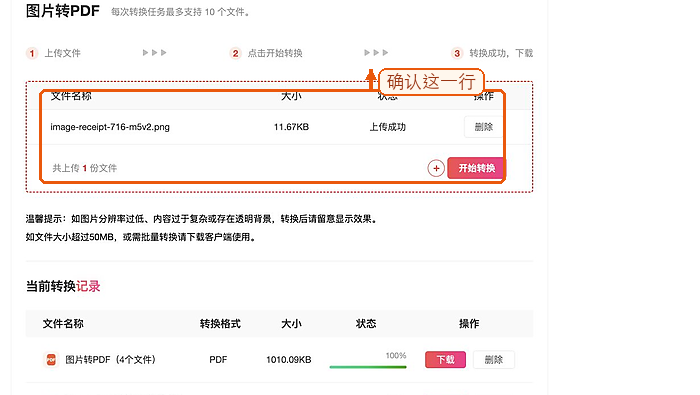The image size is (700, 395).
Task: Click the 图片转PDF (4个文件) record name
Action: click(x=110, y=359)
